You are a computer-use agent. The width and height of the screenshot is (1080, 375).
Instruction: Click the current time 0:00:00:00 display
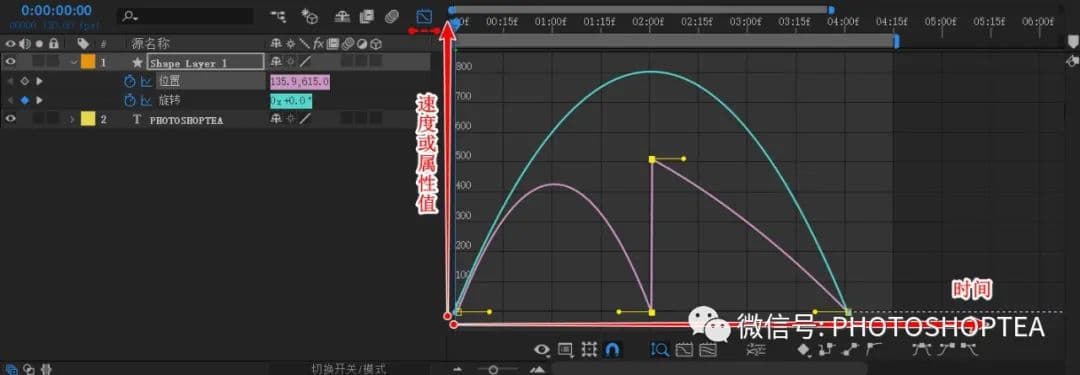(x=56, y=10)
